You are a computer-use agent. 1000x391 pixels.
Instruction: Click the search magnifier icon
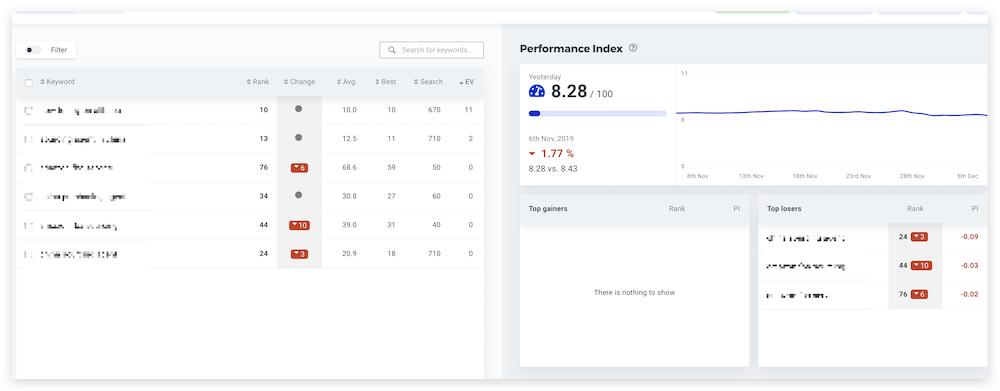click(392, 50)
